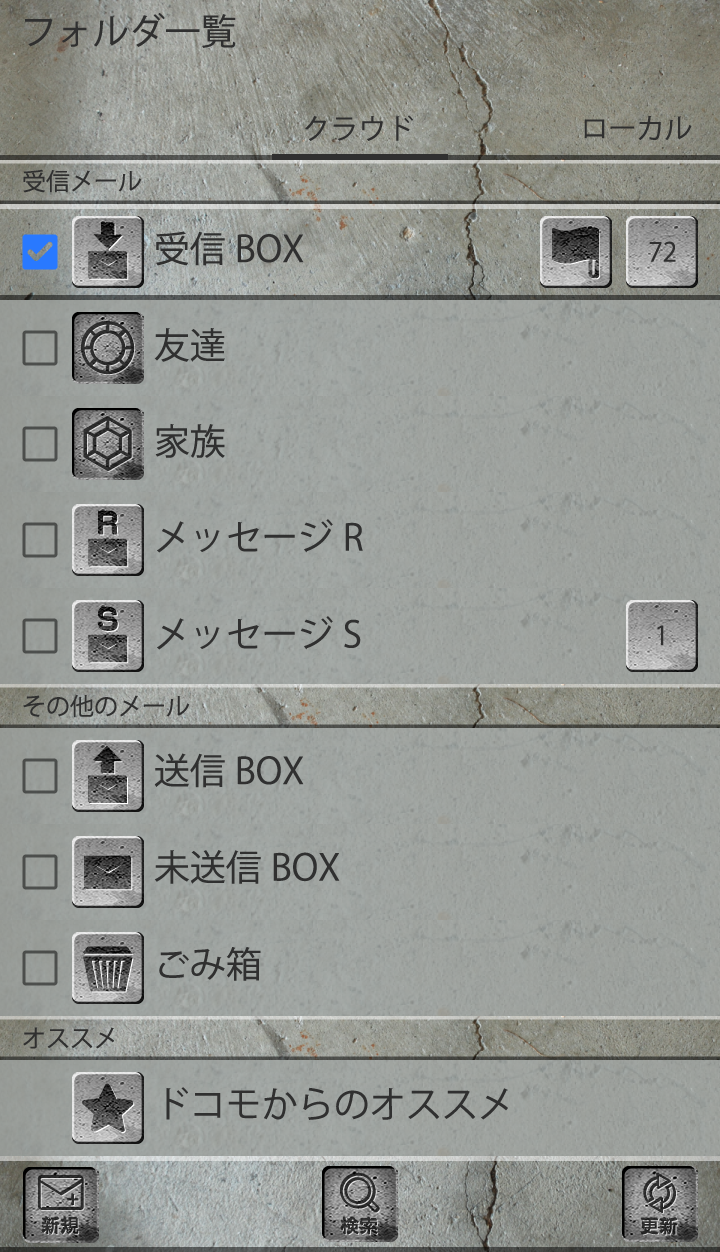Open the flag icon beside 受信 BOX
The width and height of the screenshot is (720, 1252).
tap(575, 252)
